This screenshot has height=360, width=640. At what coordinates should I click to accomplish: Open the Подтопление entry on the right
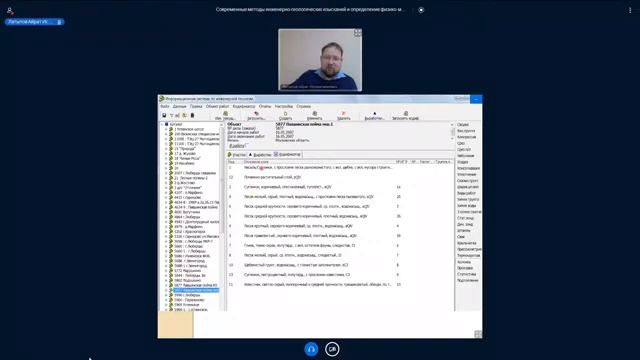[467, 280]
